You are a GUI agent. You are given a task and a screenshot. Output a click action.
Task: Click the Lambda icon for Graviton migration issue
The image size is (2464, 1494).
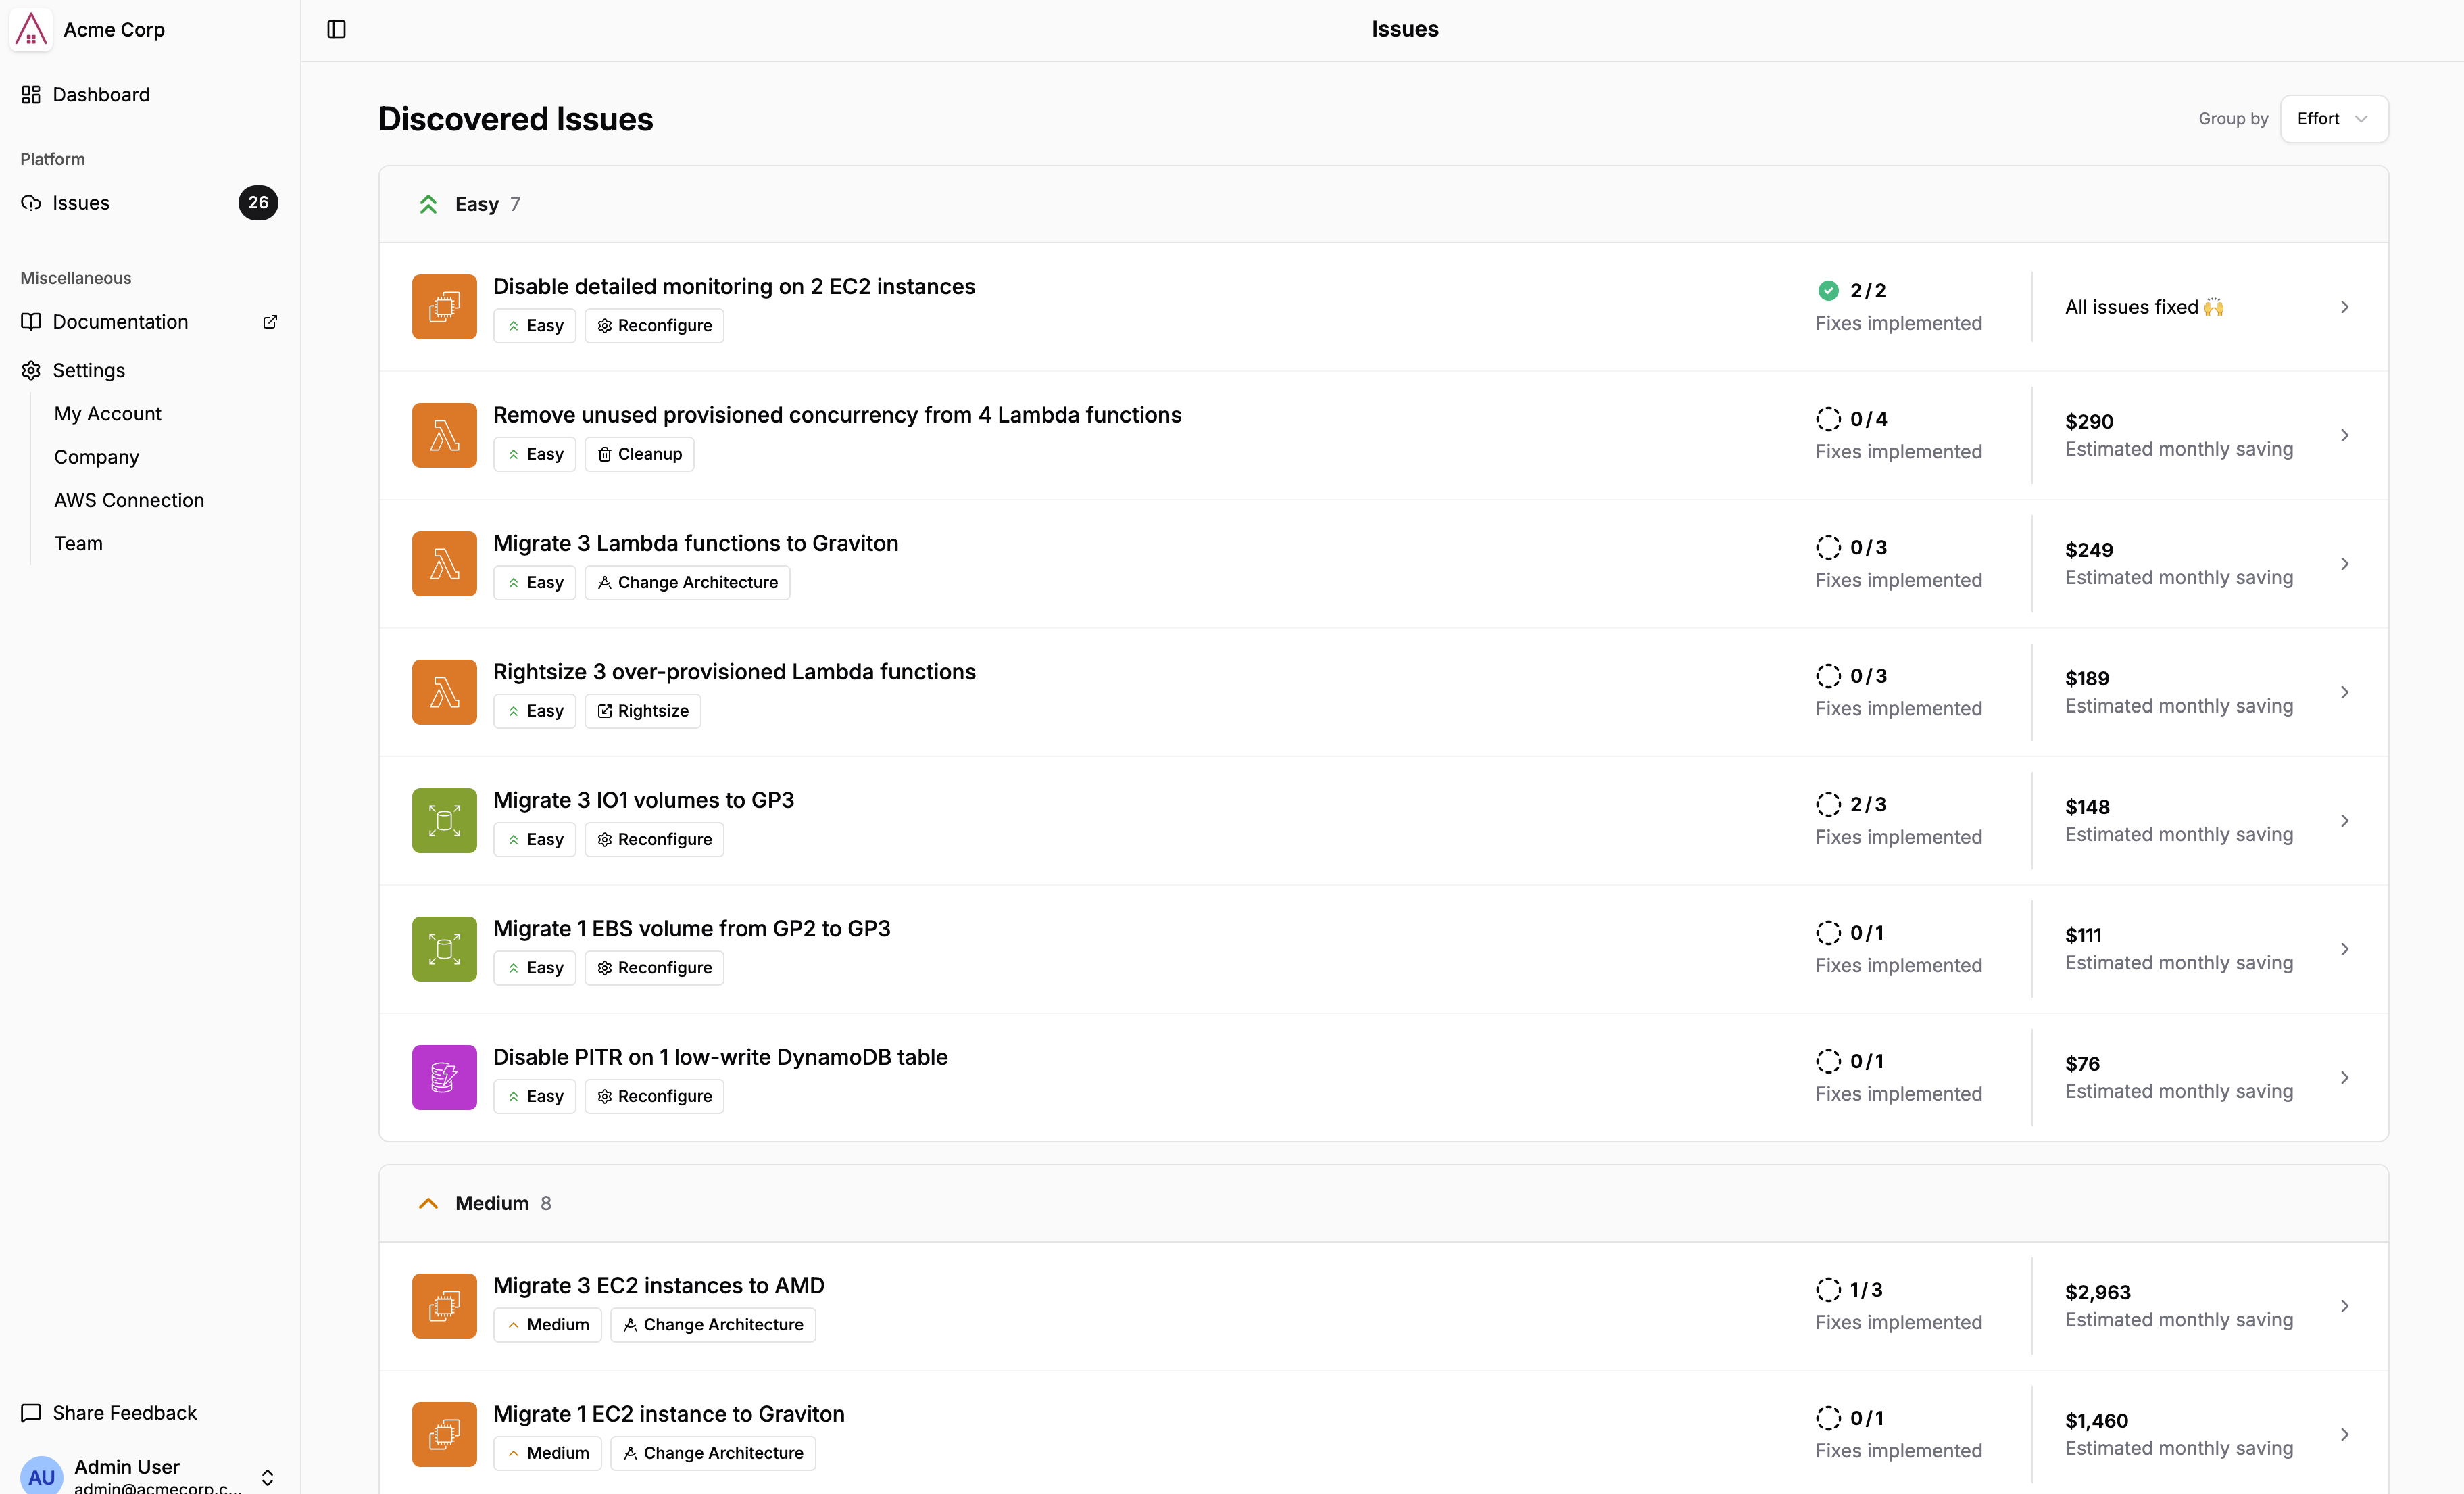444,564
